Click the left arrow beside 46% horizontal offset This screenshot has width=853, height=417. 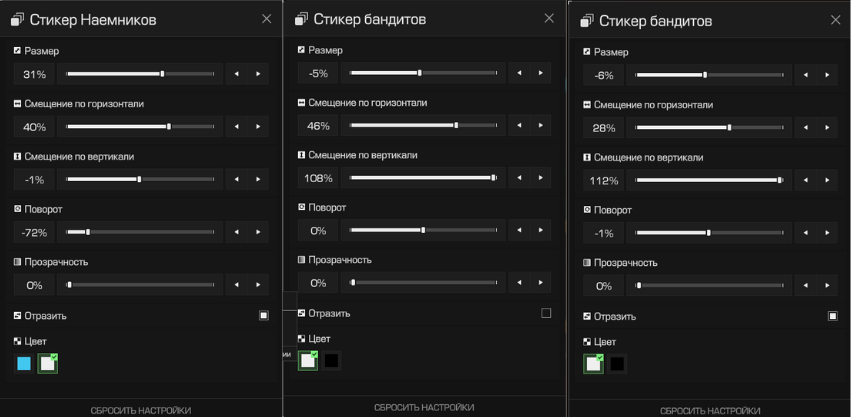520,126
